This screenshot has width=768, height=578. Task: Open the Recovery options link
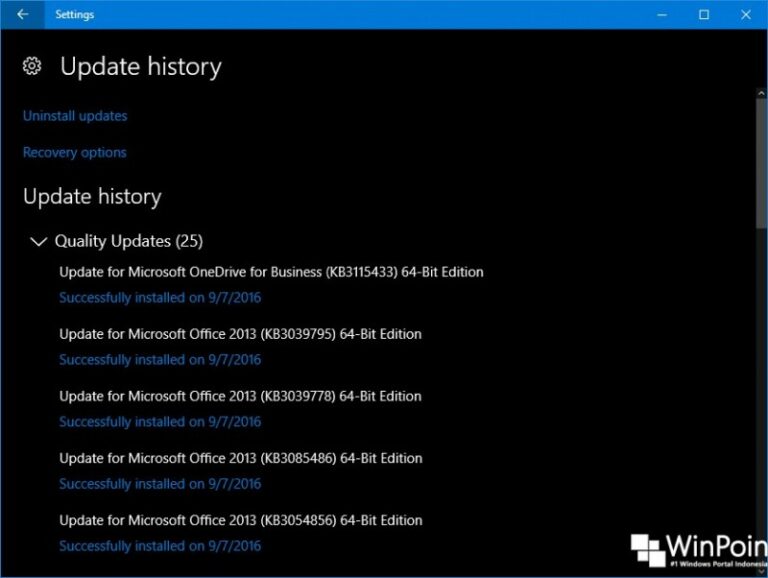pyautogui.click(x=74, y=152)
